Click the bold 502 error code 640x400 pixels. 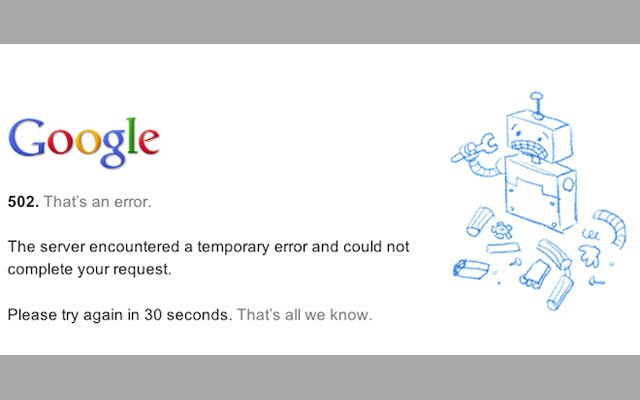pyautogui.click(x=23, y=202)
